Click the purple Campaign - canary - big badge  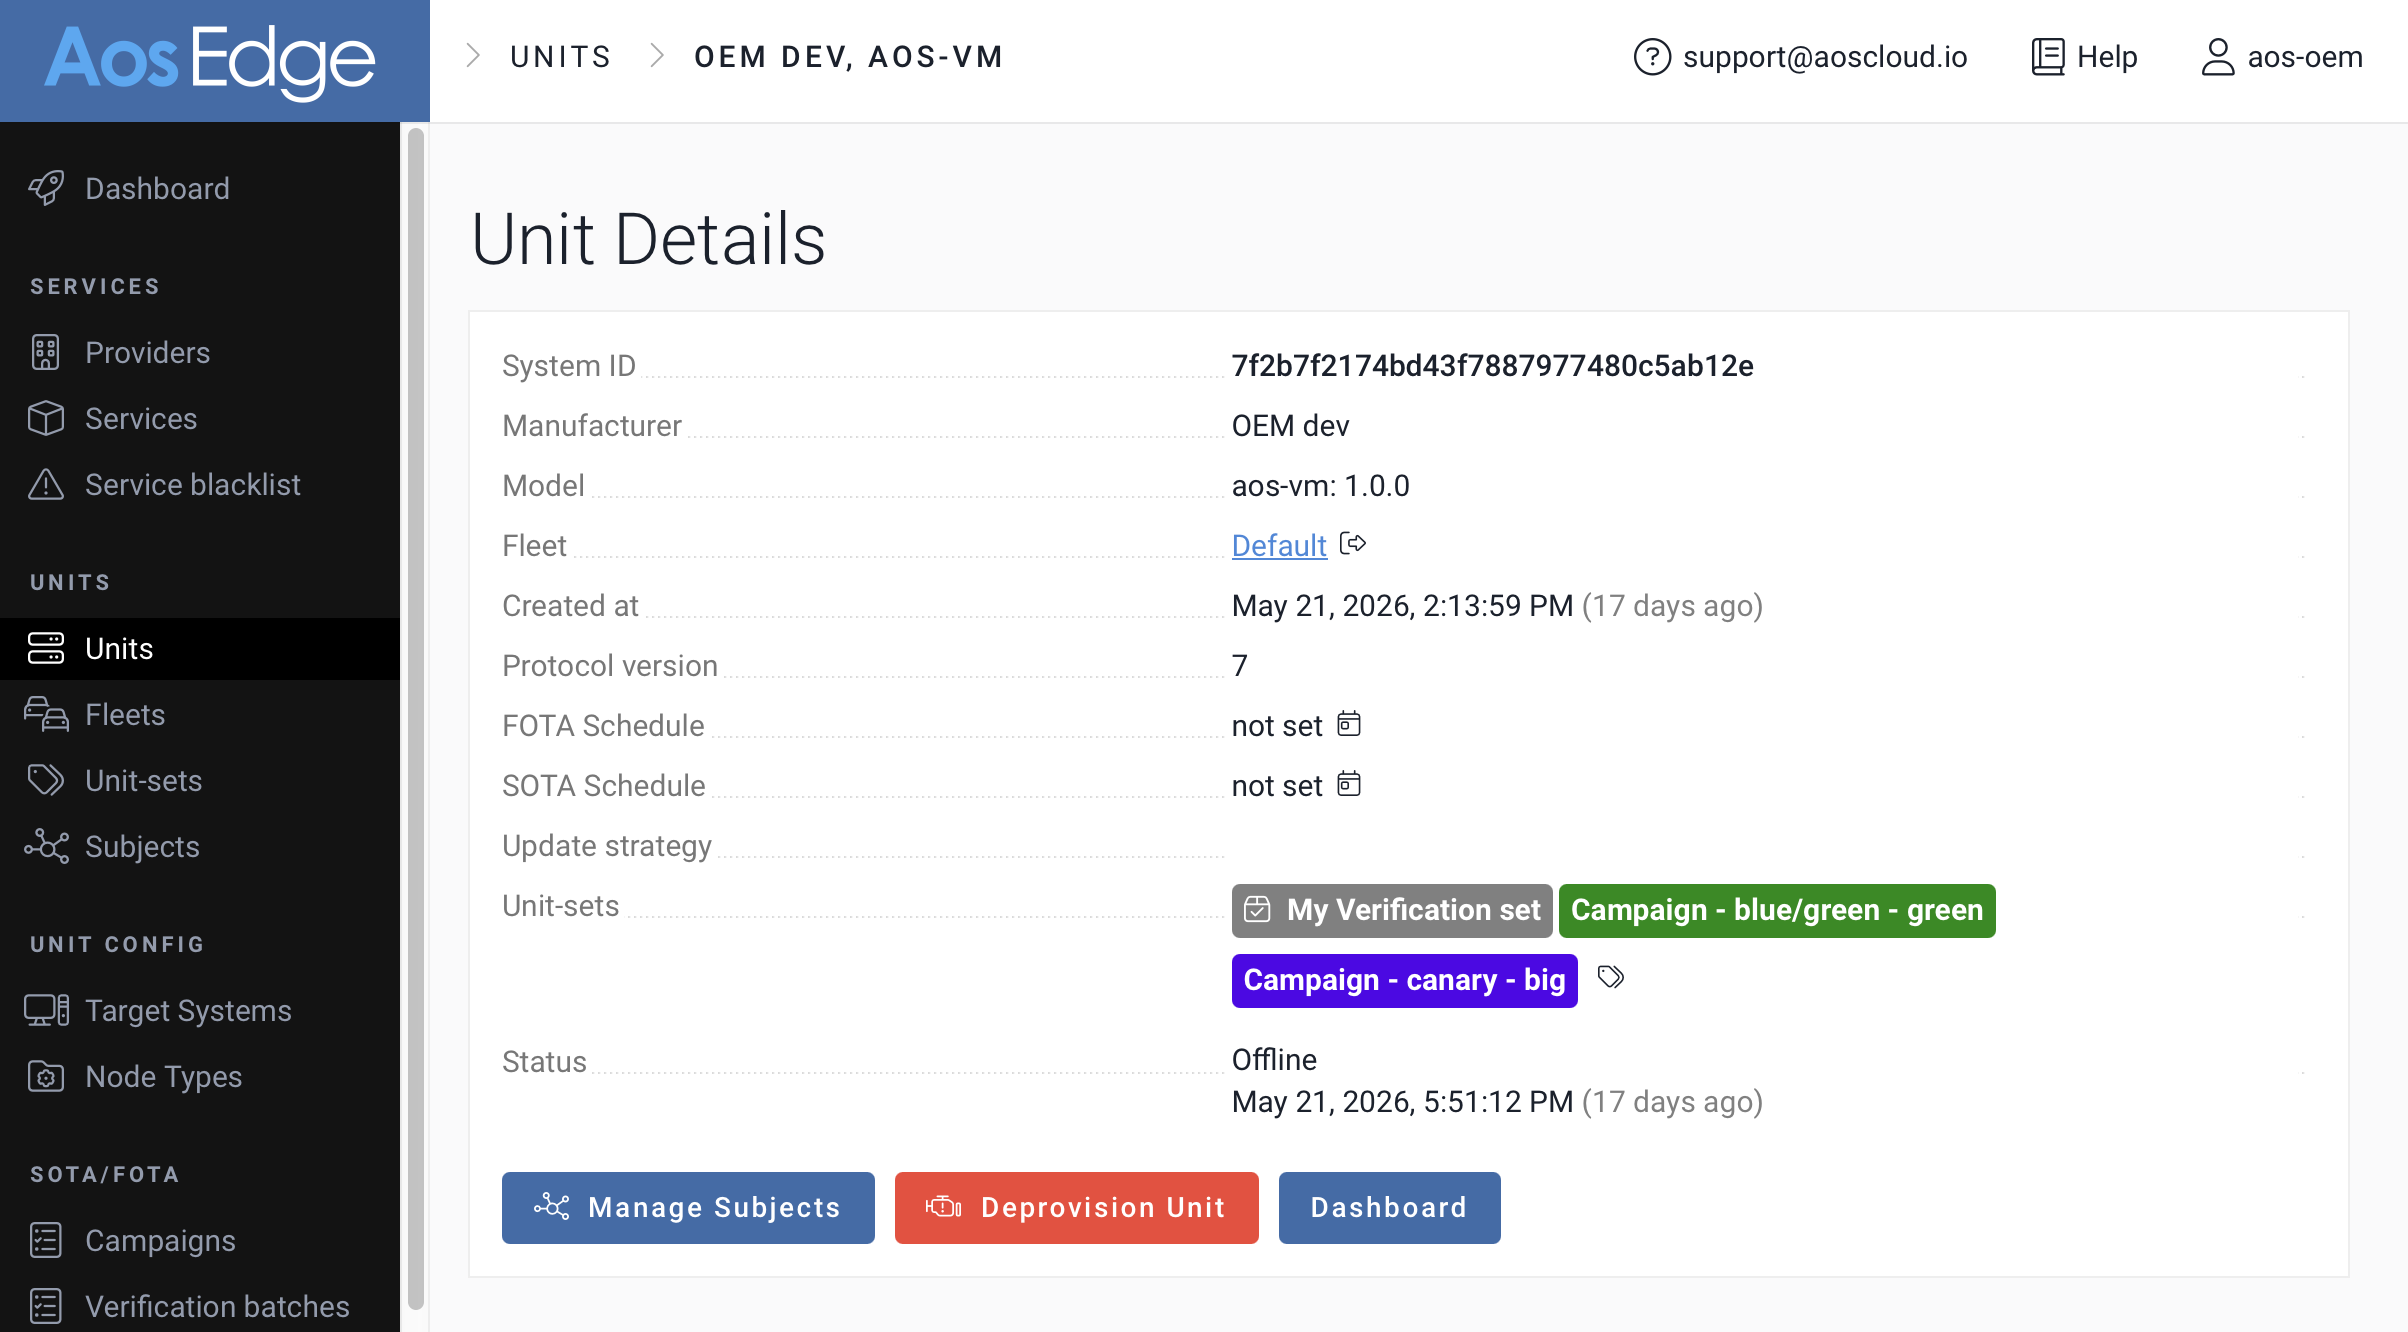[1404, 980]
